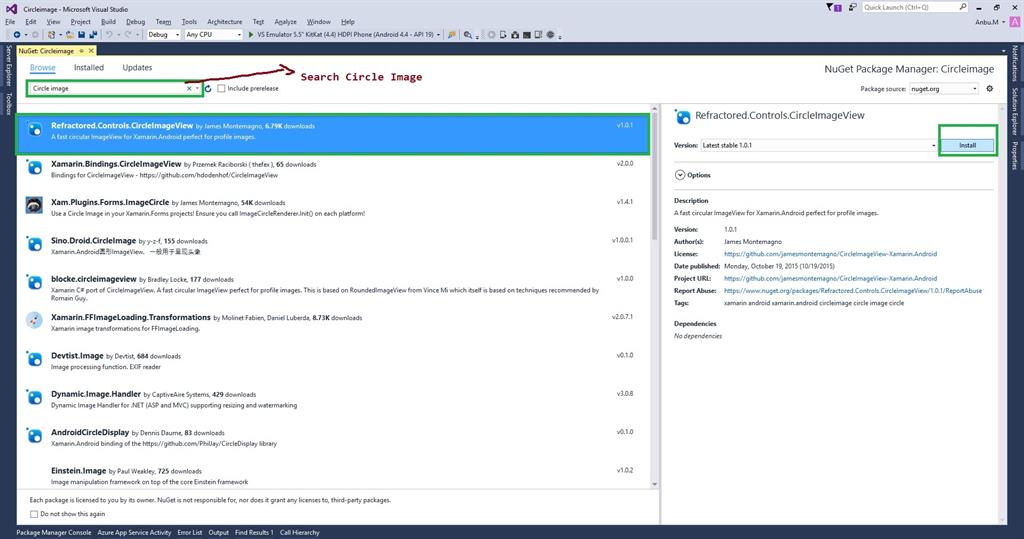Click the Open File toolbar icon
The height and width of the screenshot is (539, 1024).
coord(69,35)
